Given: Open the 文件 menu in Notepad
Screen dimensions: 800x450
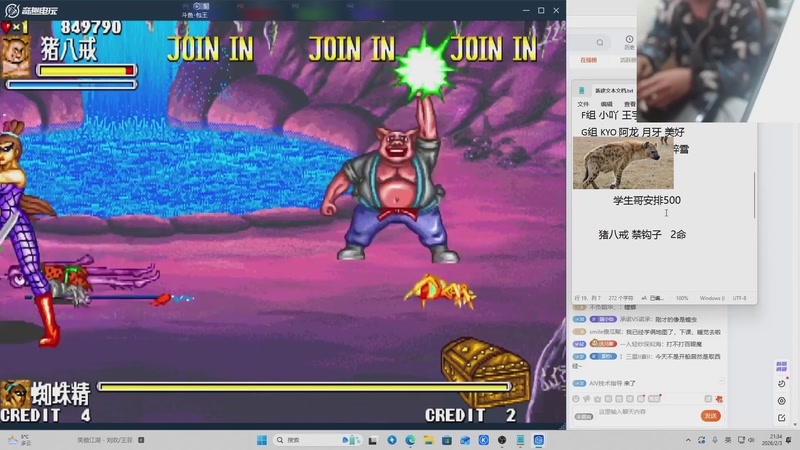Looking at the screenshot, I should [583, 104].
